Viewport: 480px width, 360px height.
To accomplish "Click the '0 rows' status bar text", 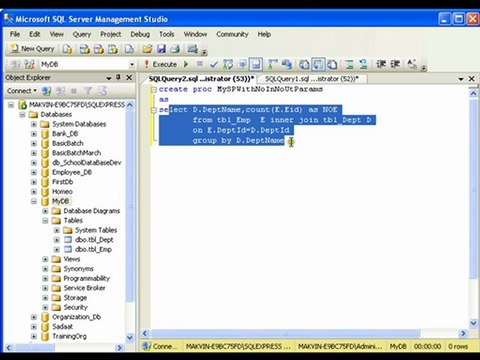I will pos(458,347).
